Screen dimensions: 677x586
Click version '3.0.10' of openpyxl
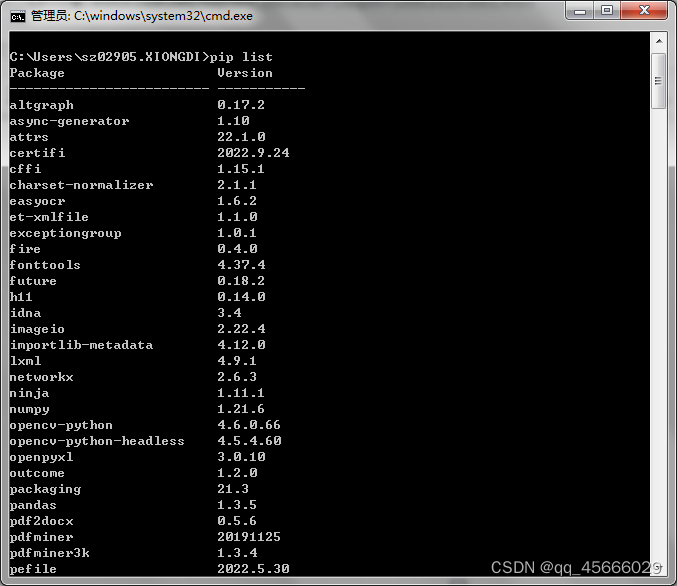pyautogui.click(x=241, y=457)
